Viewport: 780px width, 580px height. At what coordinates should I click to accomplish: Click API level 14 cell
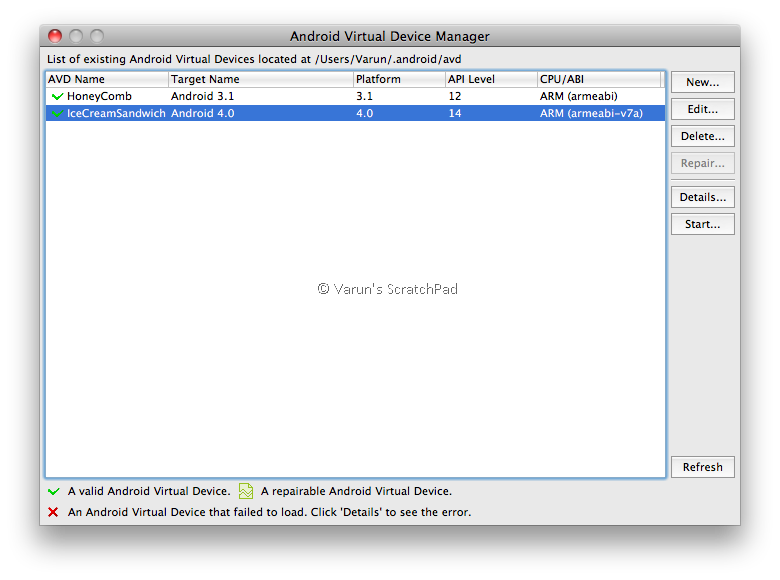pyautogui.click(x=455, y=113)
